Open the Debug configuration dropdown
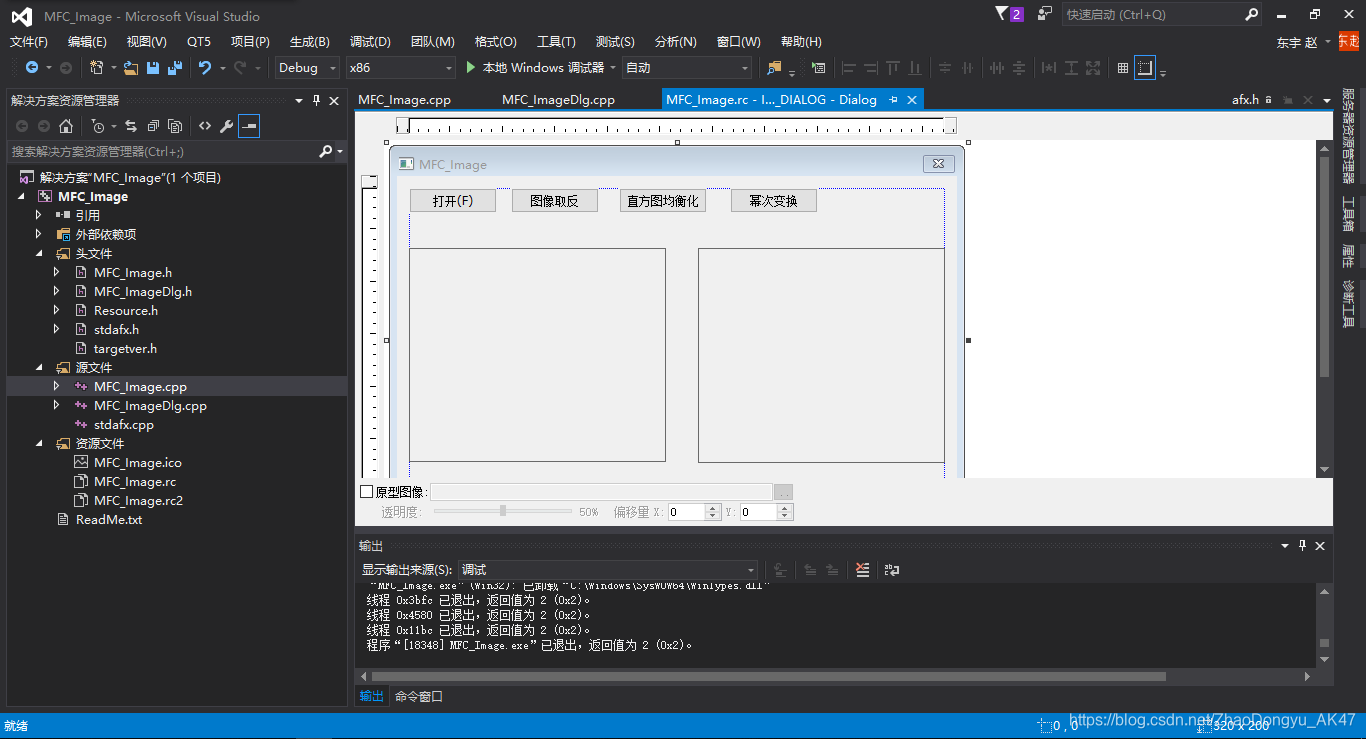The image size is (1366, 739). pyautogui.click(x=307, y=68)
